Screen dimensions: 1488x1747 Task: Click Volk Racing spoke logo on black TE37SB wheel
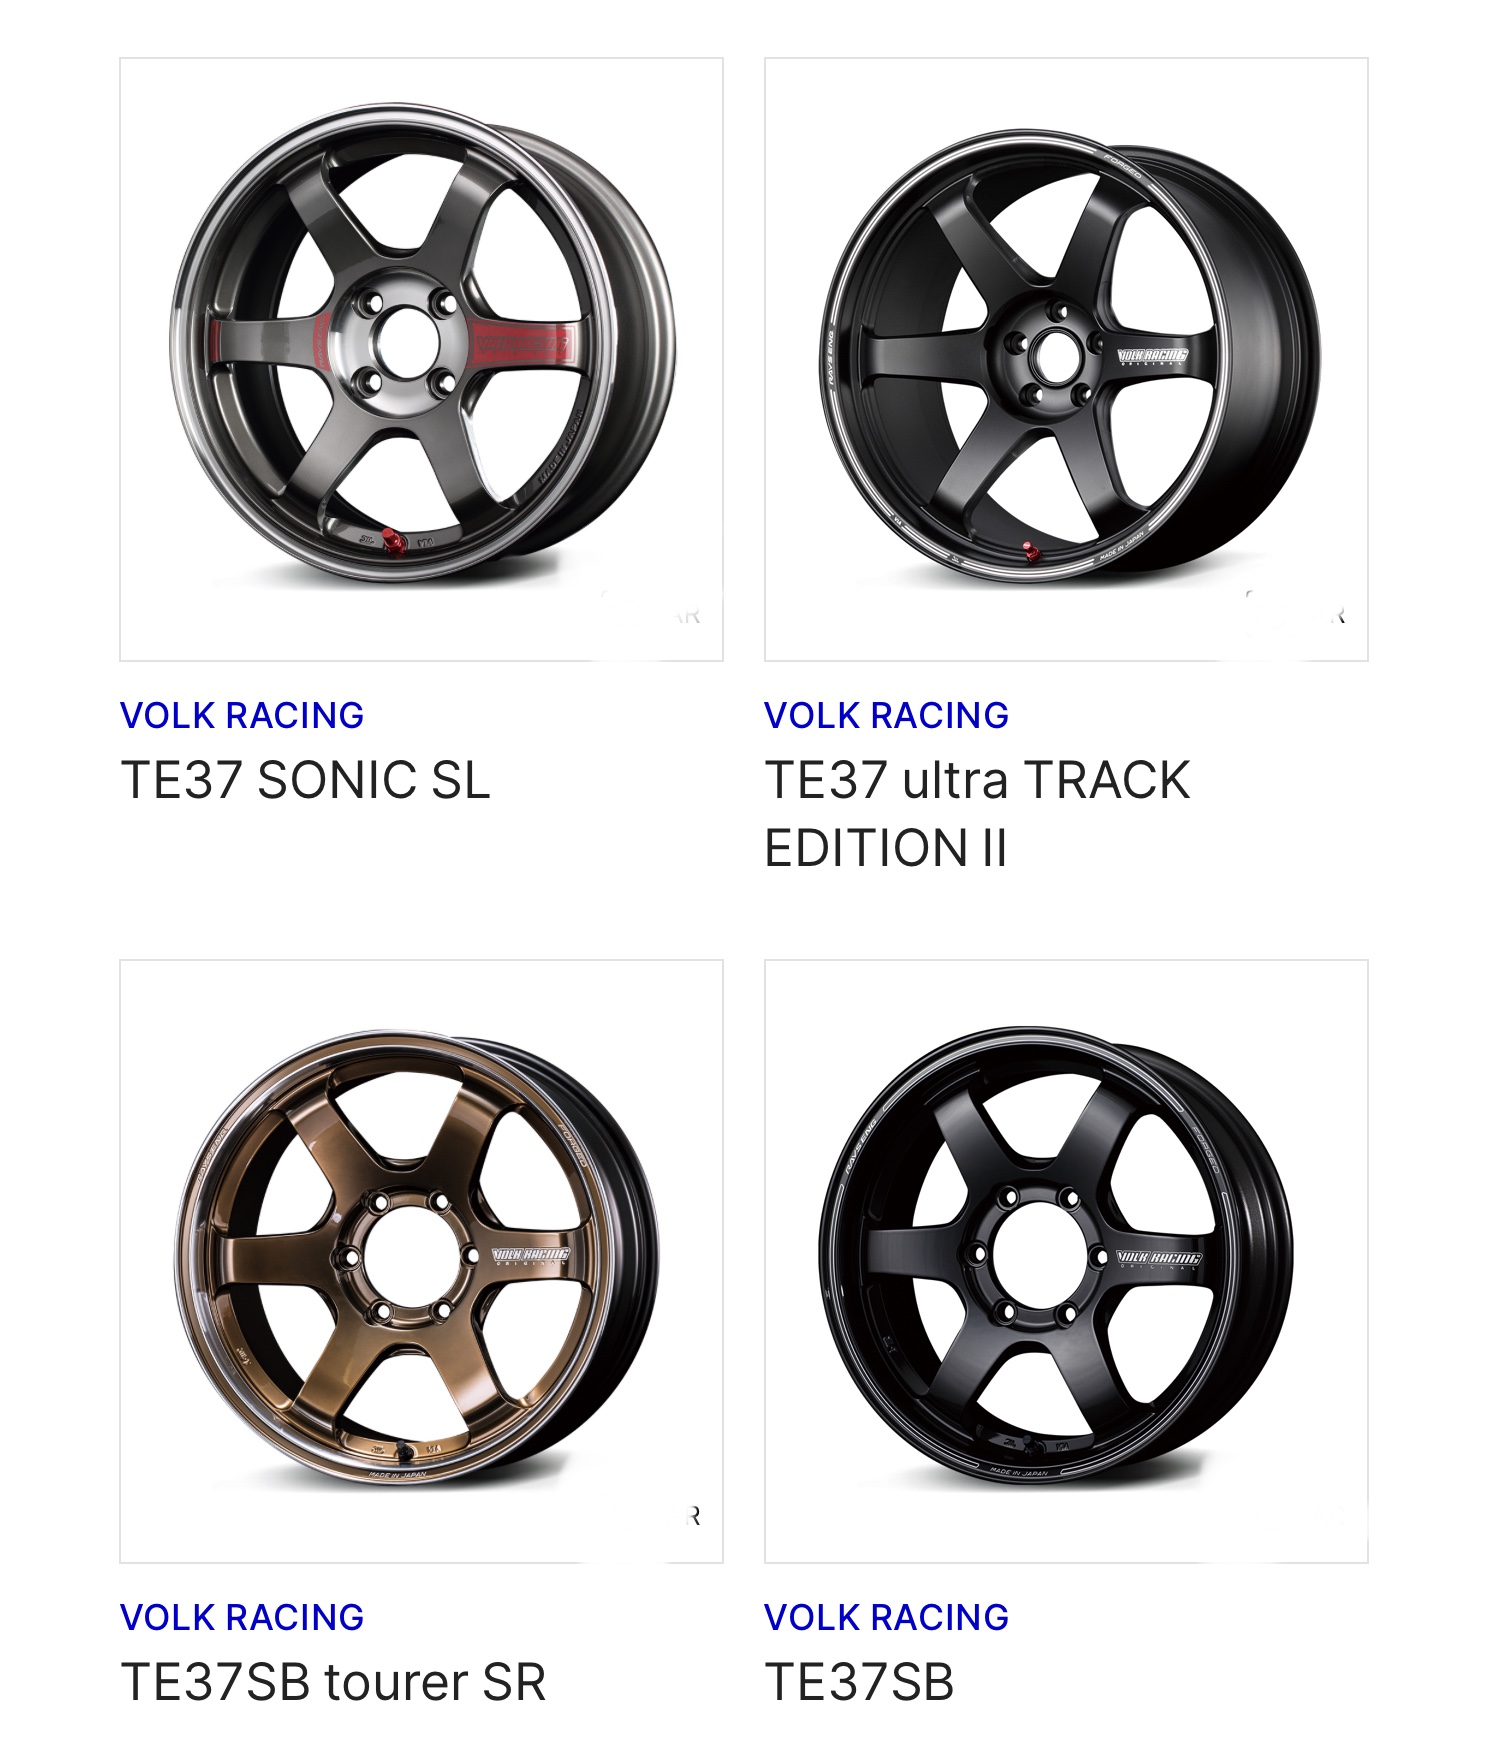[1159, 1259]
